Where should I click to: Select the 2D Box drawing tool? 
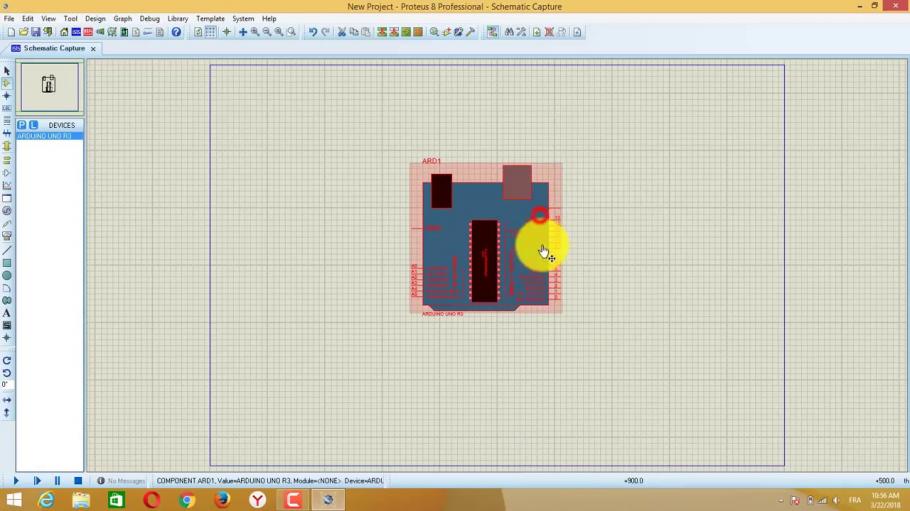pos(7,263)
